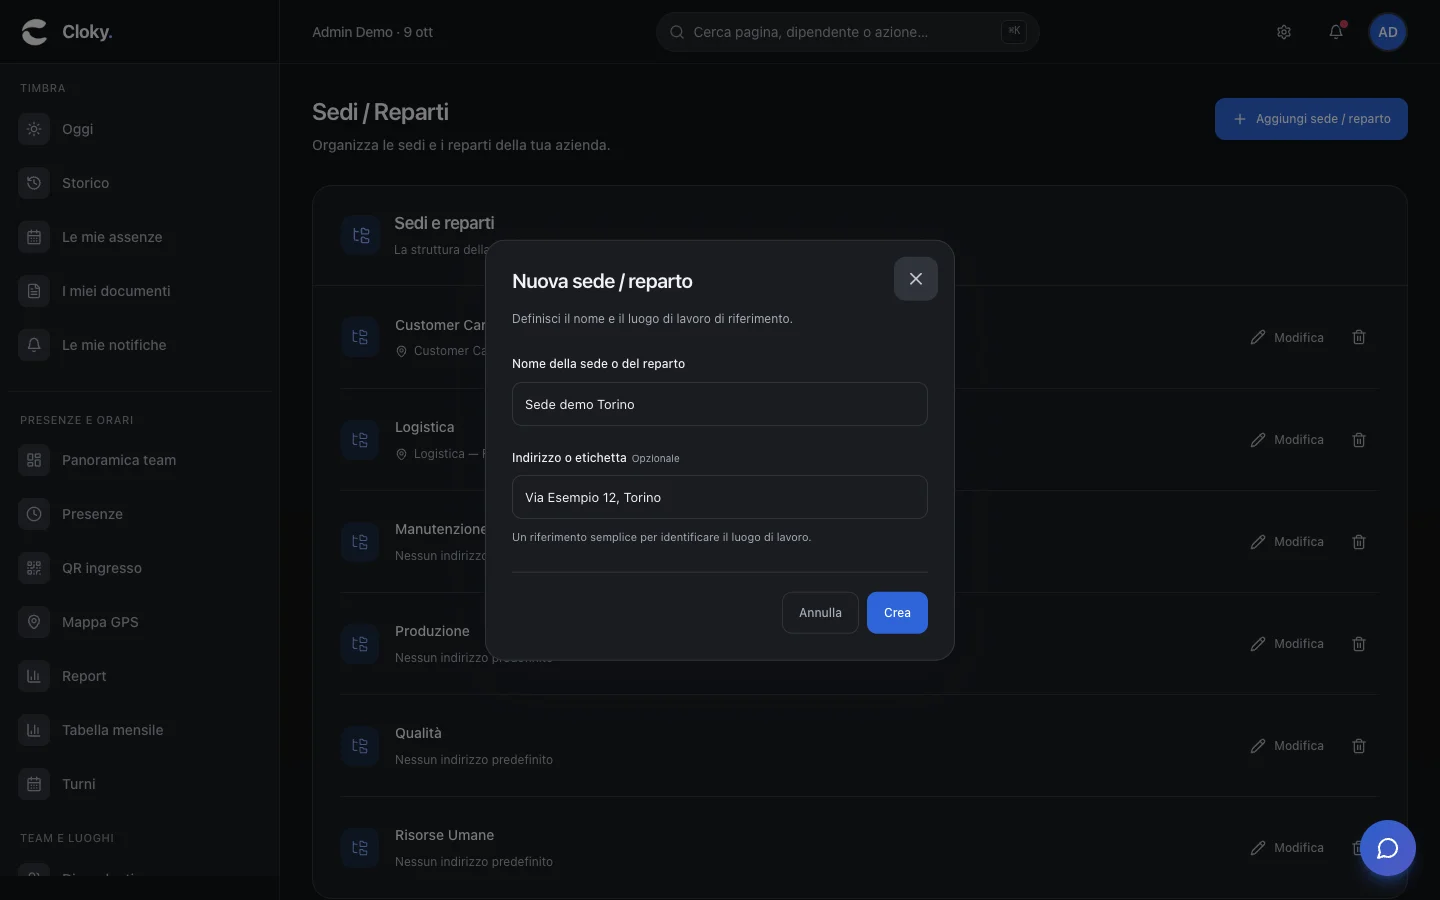Open Panoramica team in sidebar
Viewport: 1440px width, 900px height.
tap(140, 460)
